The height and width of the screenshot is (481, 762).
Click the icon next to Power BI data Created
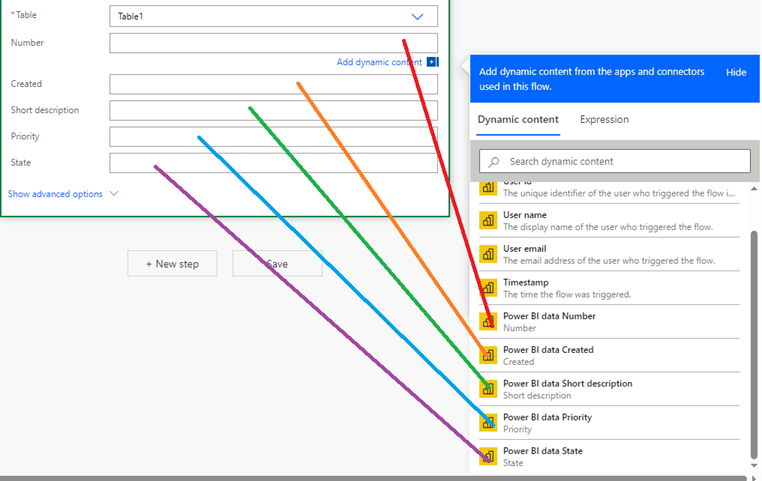pyautogui.click(x=488, y=355)
